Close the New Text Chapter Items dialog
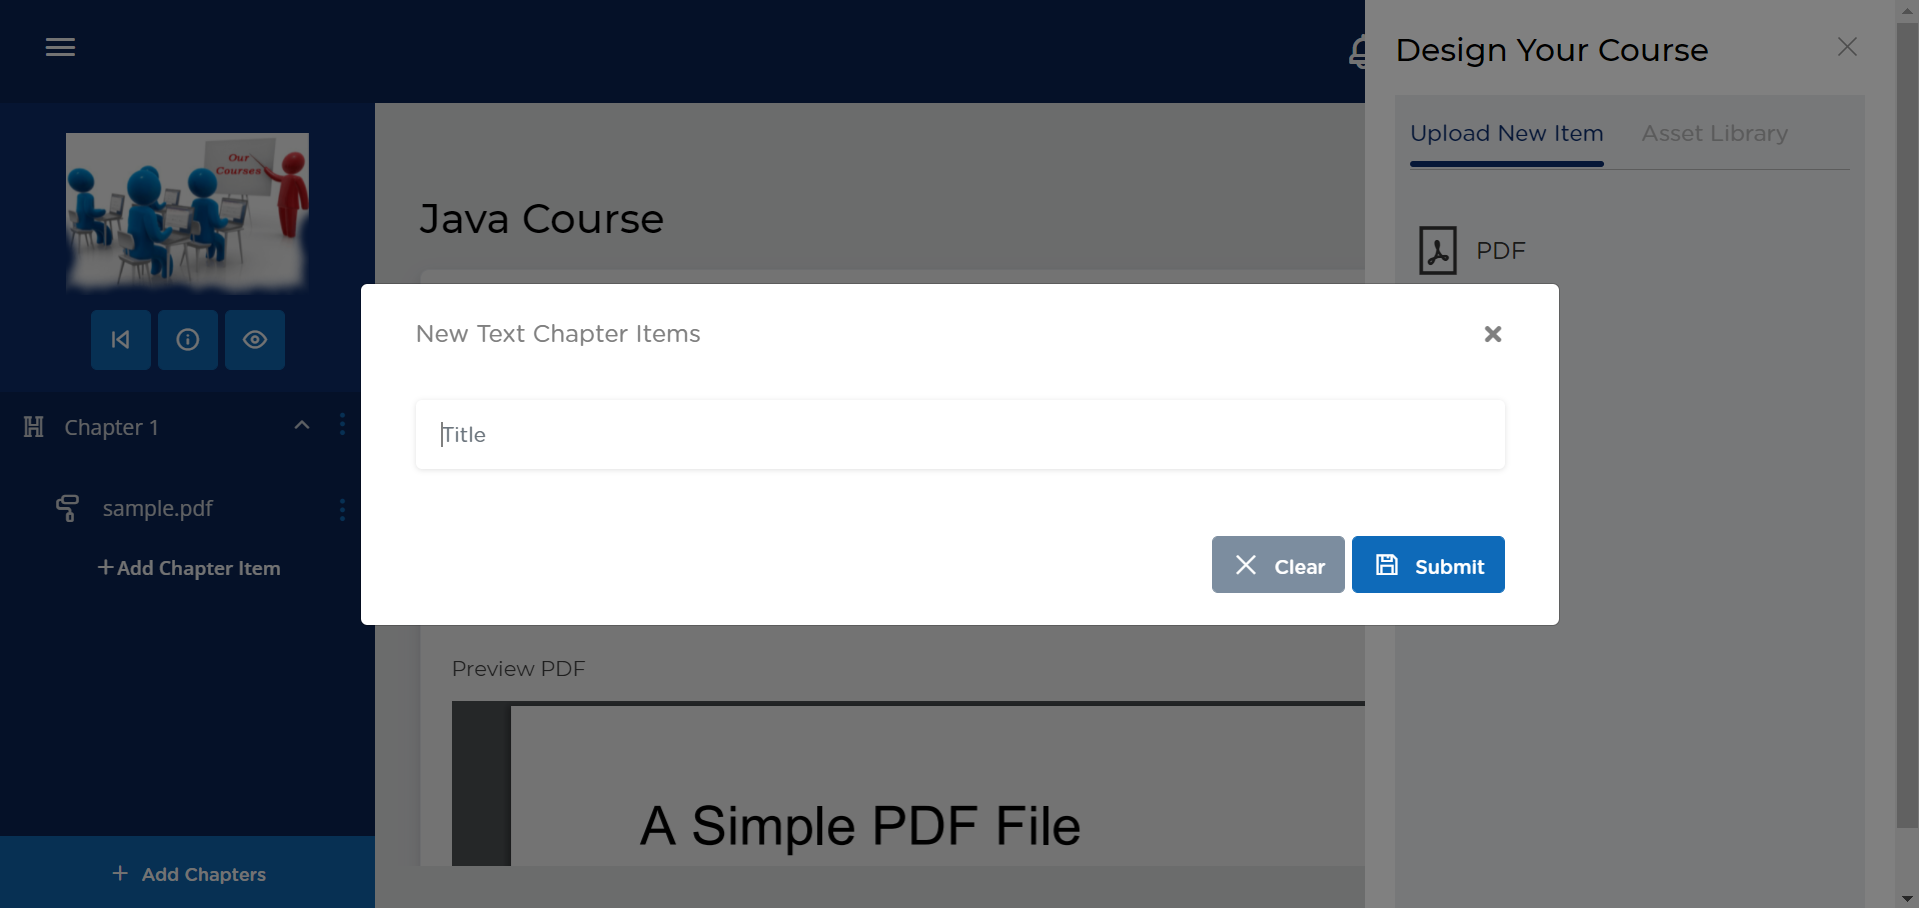Screen dimensions: 1919x908 1492,334
